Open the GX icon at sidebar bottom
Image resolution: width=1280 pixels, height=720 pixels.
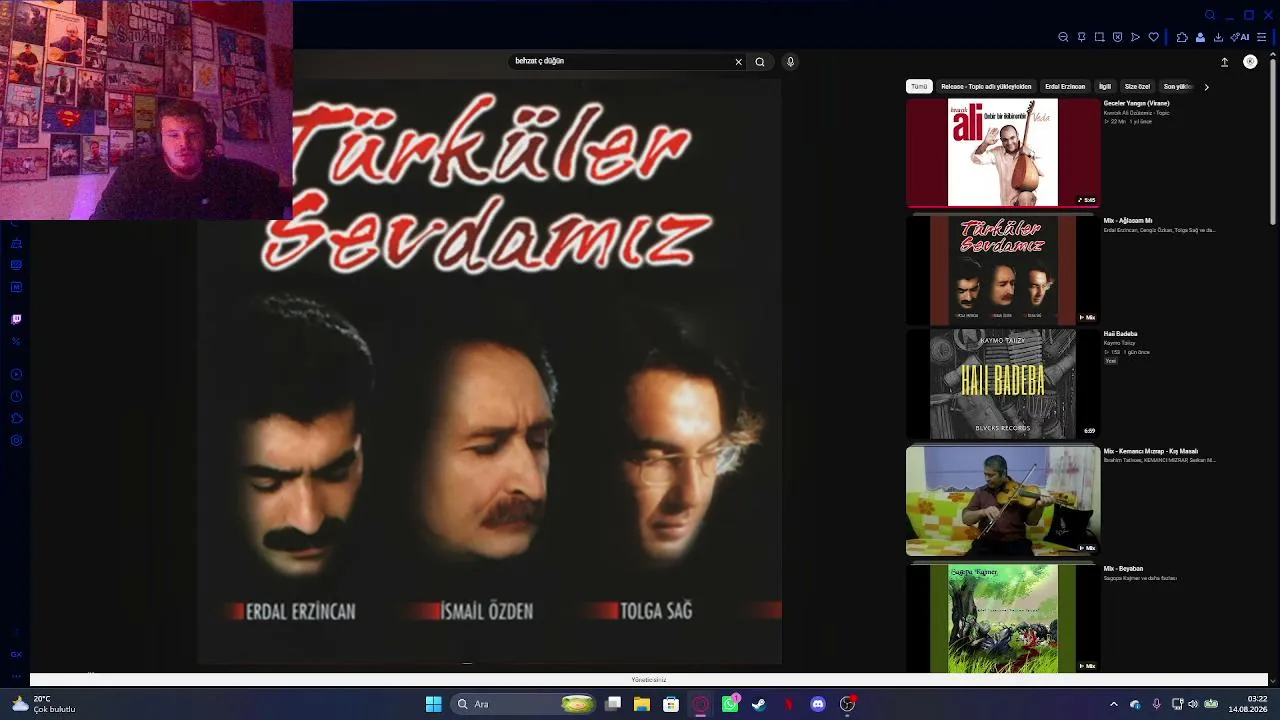click(x=16, y=655)
